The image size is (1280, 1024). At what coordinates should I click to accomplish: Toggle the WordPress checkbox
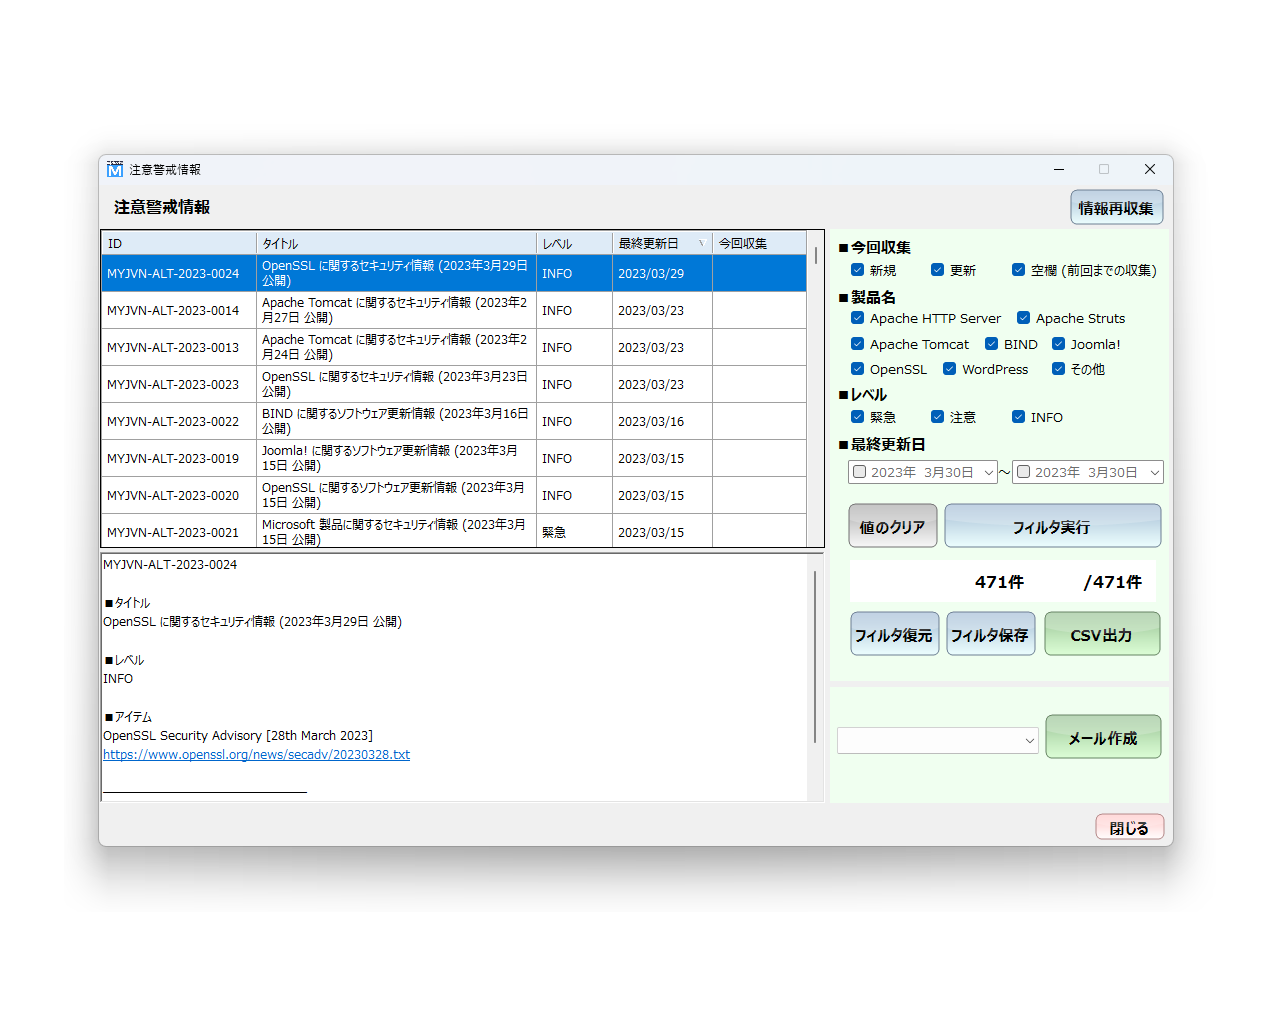coord(949,369)
